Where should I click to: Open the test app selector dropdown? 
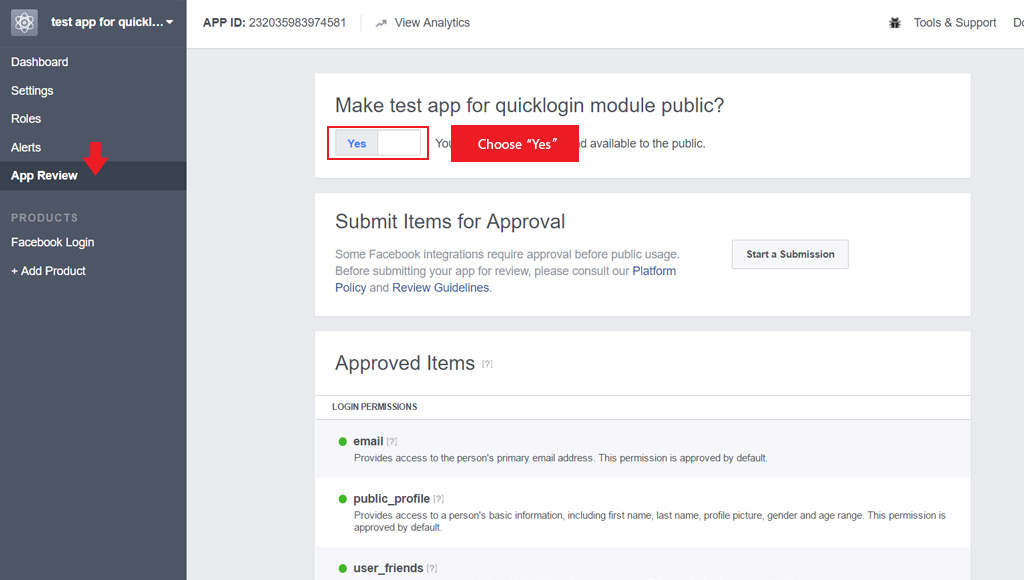pyautogui.click(x=112, y=22)
